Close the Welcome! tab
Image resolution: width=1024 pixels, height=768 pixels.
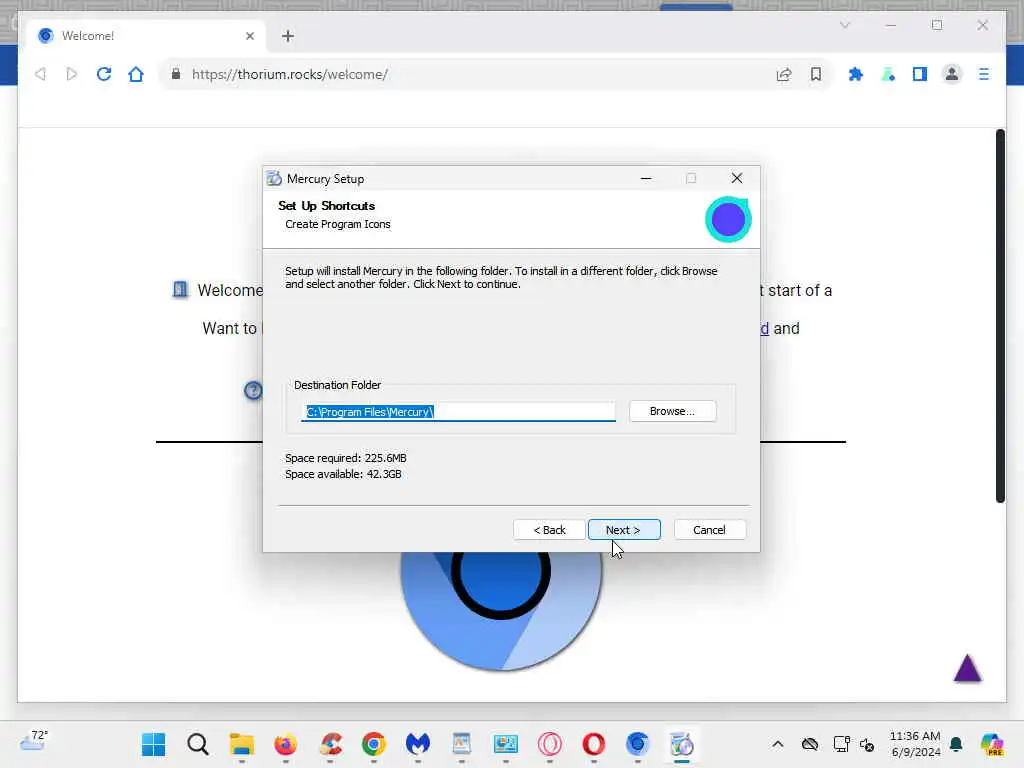click(x=249, y=36)
